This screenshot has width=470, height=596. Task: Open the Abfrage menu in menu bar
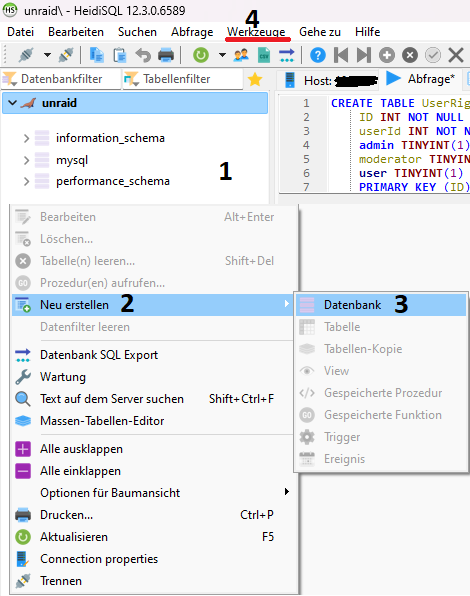tap(192, 32)
